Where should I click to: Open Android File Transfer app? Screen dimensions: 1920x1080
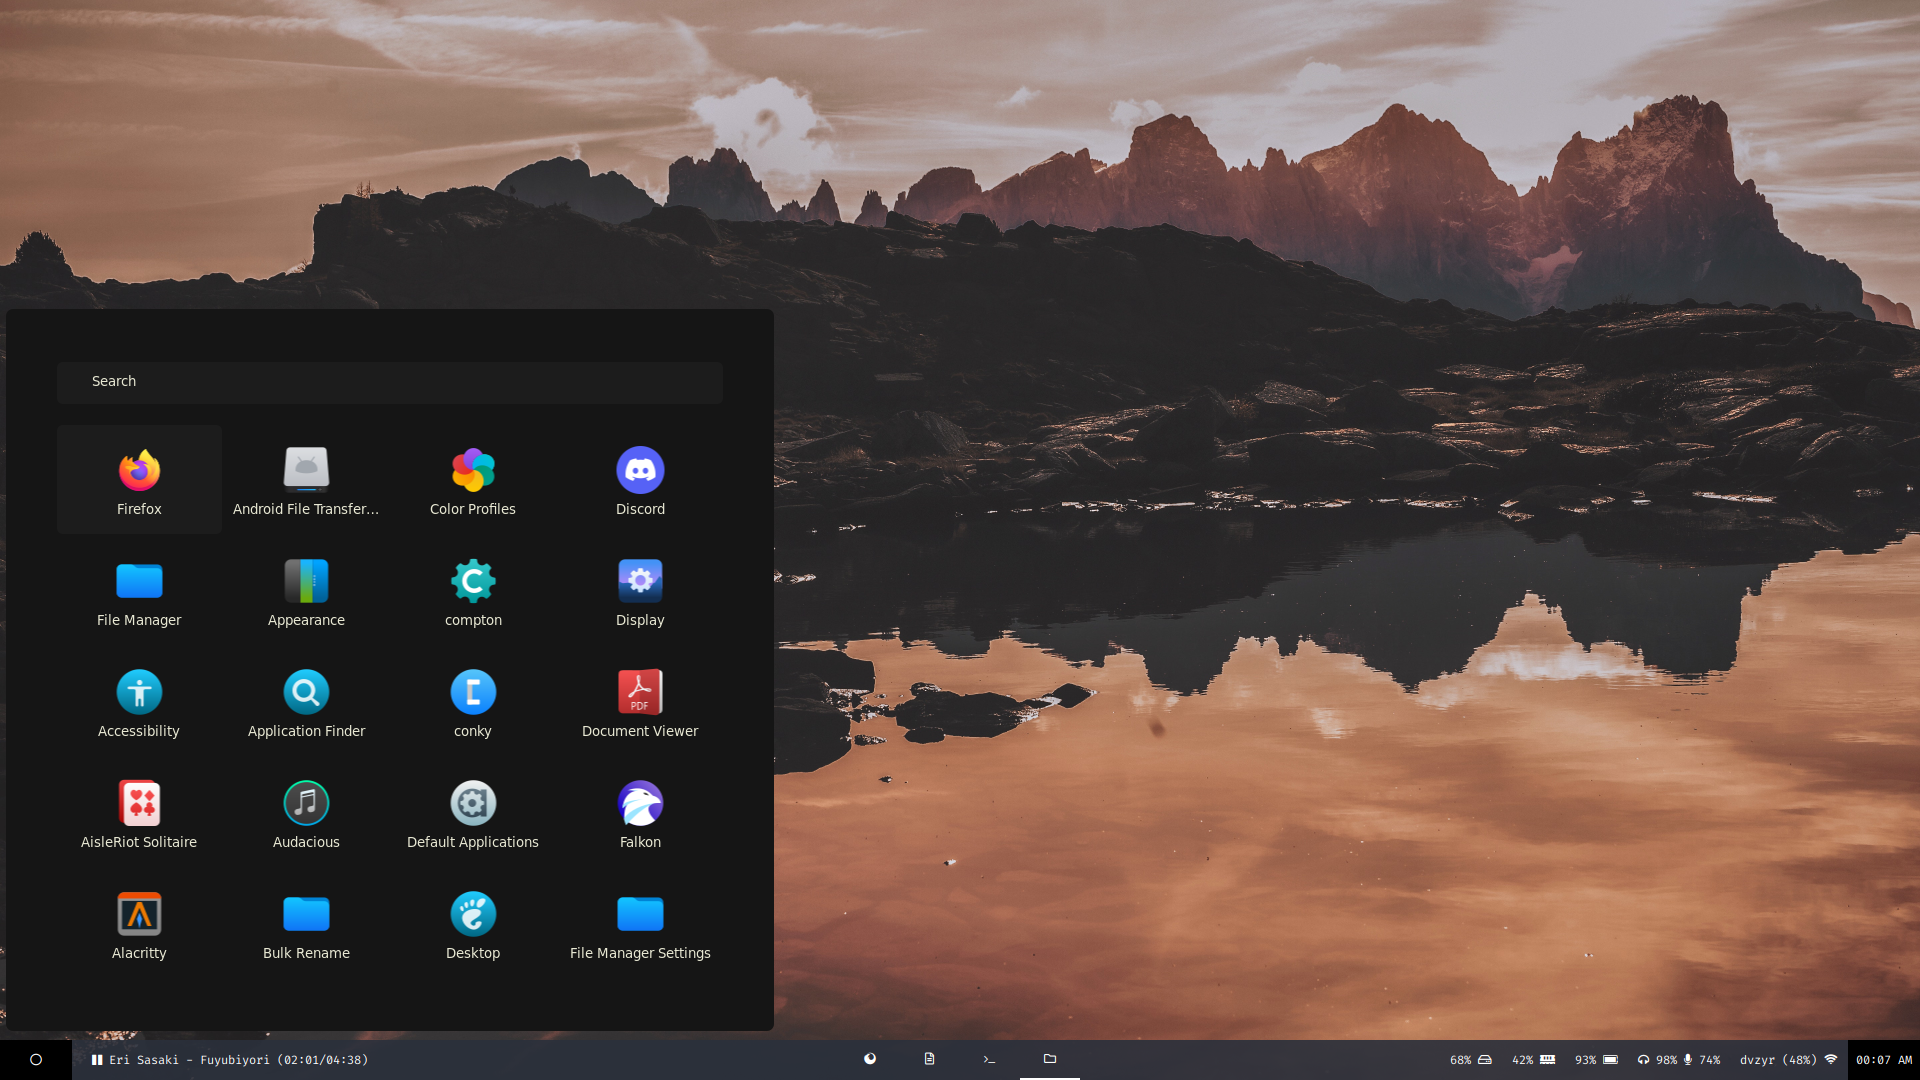click(x=306, y=480)
